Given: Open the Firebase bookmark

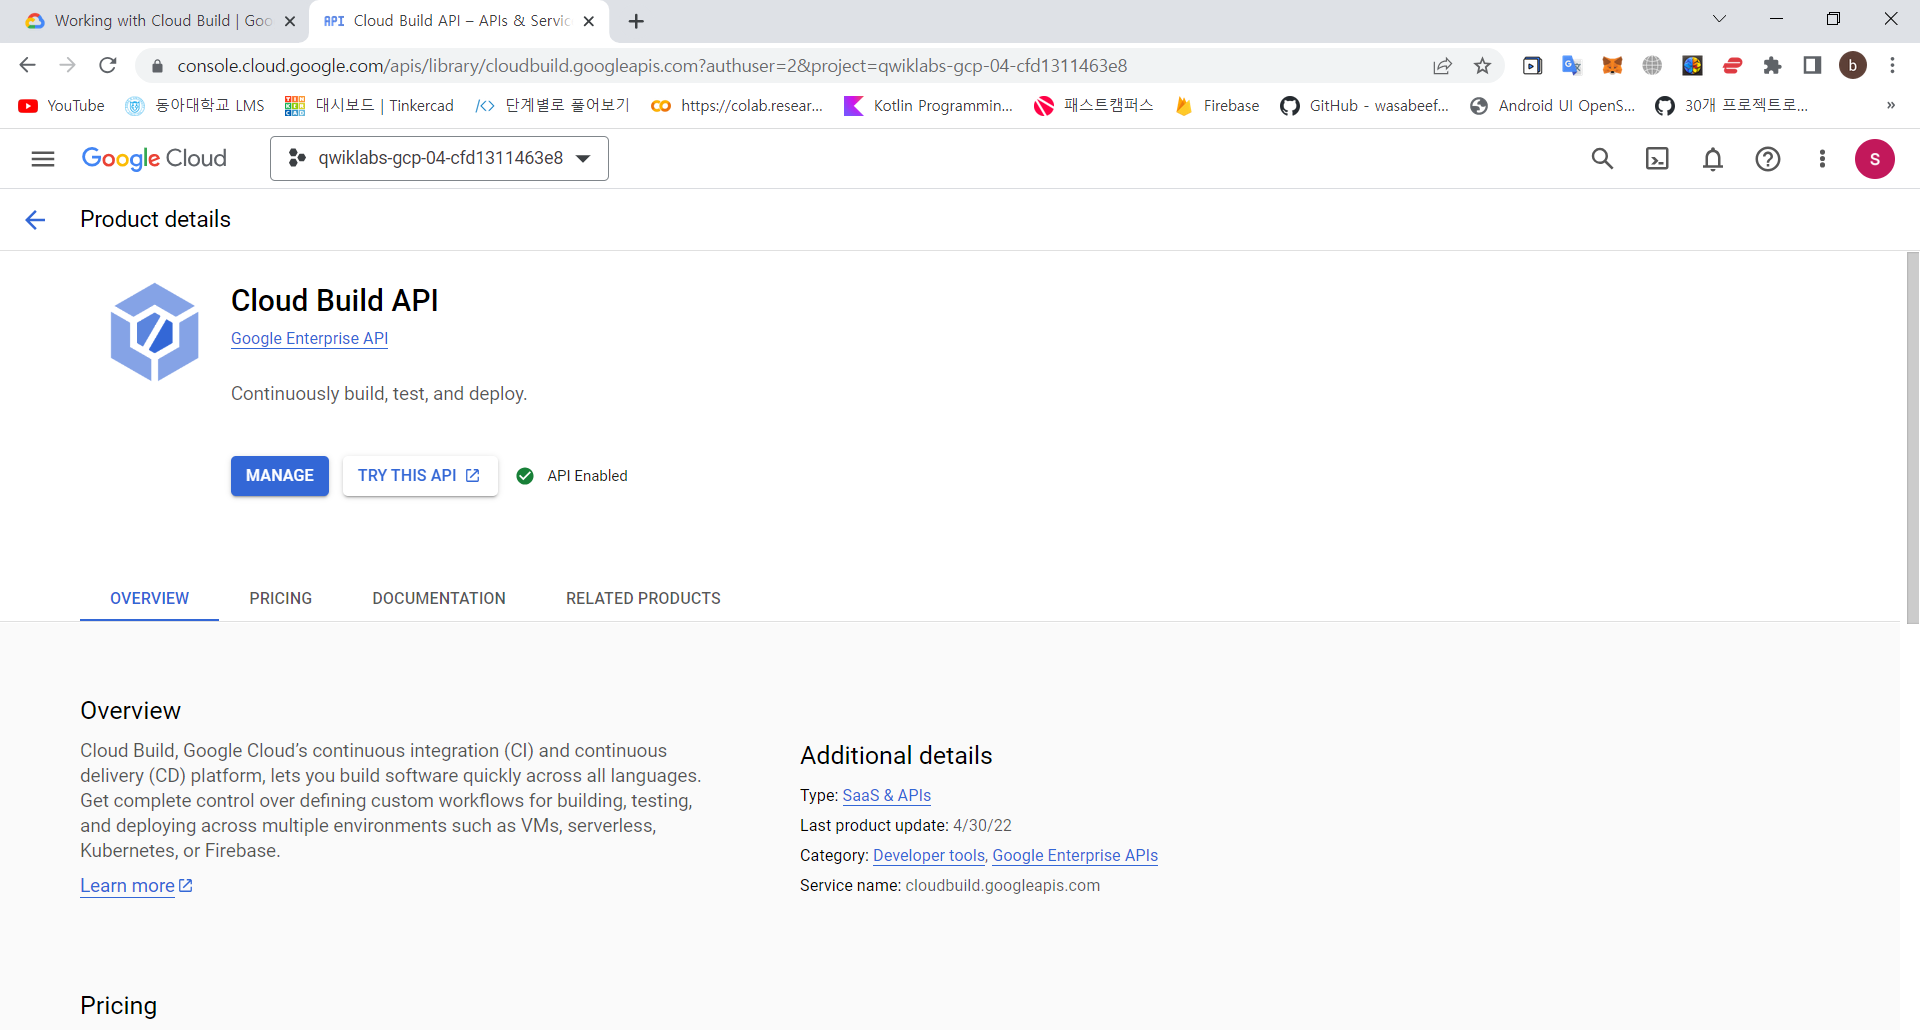Looking at the screenshot, I should pyautogui.click(x=1217, y=106).
